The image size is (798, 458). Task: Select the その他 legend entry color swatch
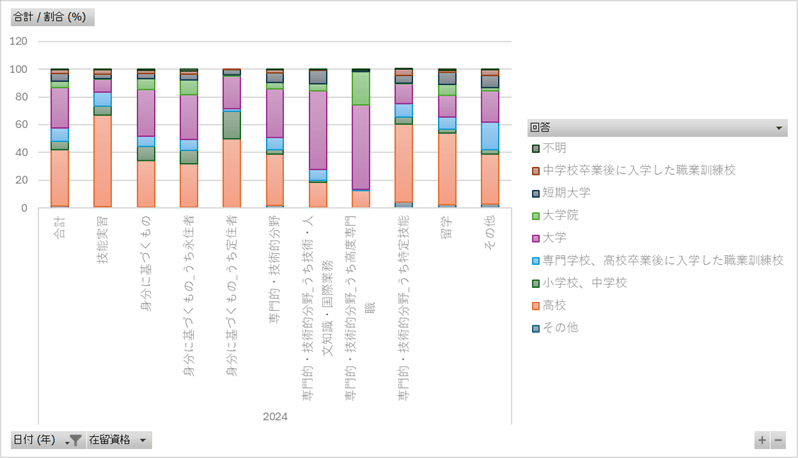click(x=535, y=328)
